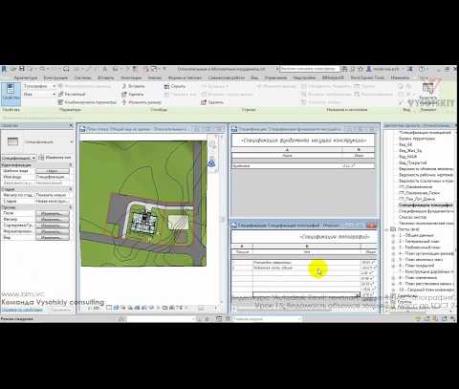Image resolution: width=459 pixels, height=389 pixels.
Task: Open the Спецификация filter dropdown in Properties
Action: pyautogui.click(x=19, y=158)
